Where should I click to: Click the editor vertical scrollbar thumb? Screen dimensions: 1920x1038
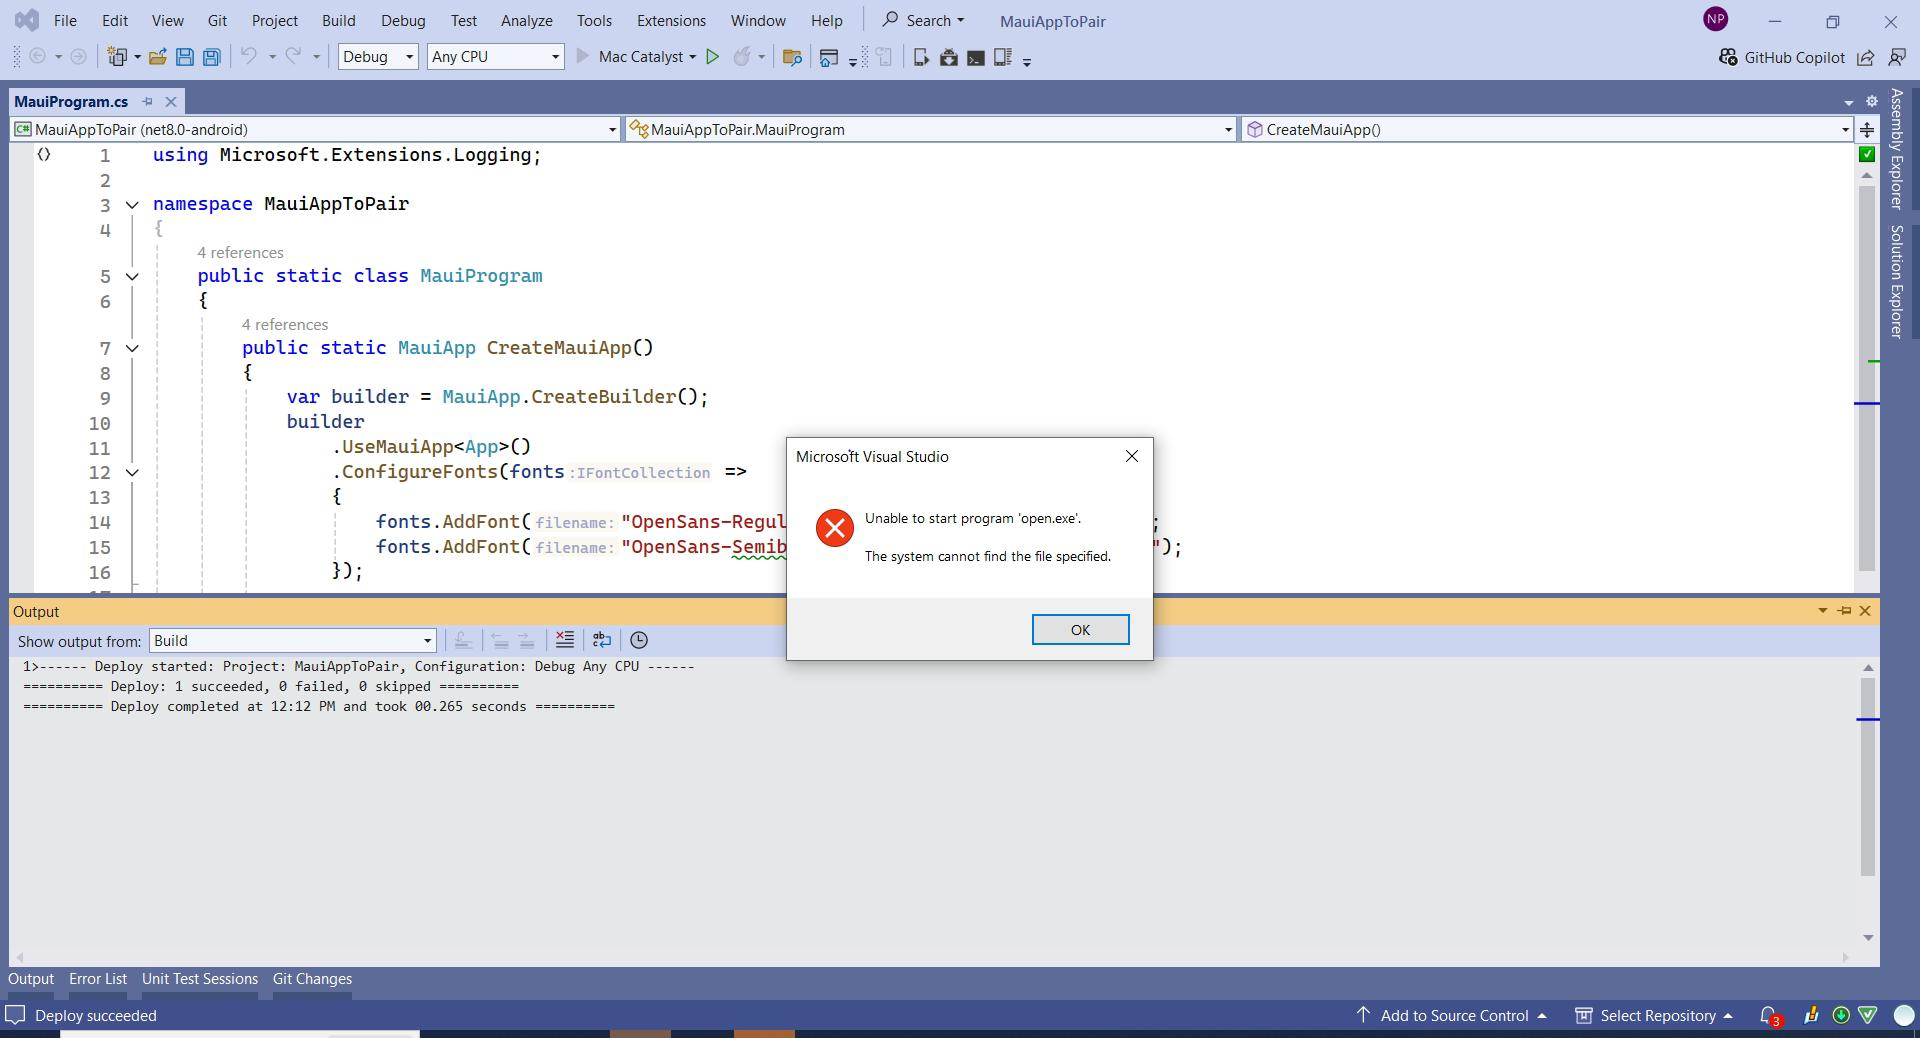pyautogui.click(x=1866, y=378)
